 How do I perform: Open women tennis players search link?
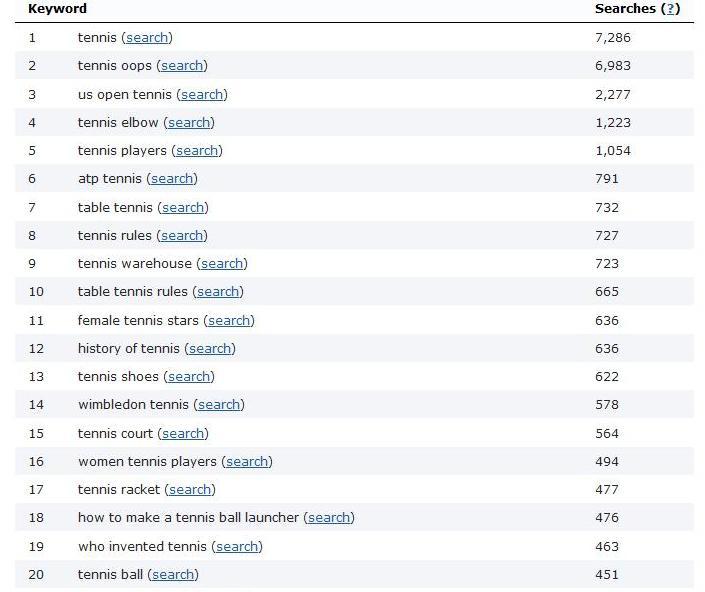[x=247, y=462]
